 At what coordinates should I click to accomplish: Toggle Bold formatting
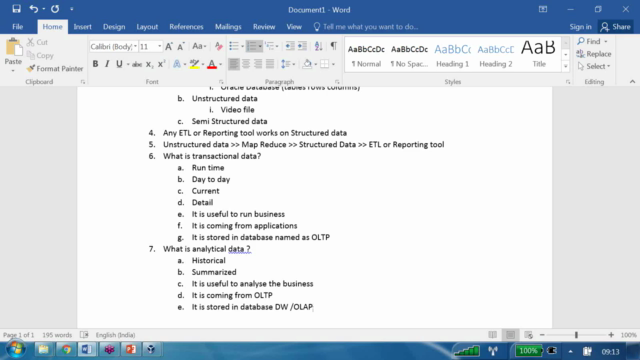(x=95, y=64)
